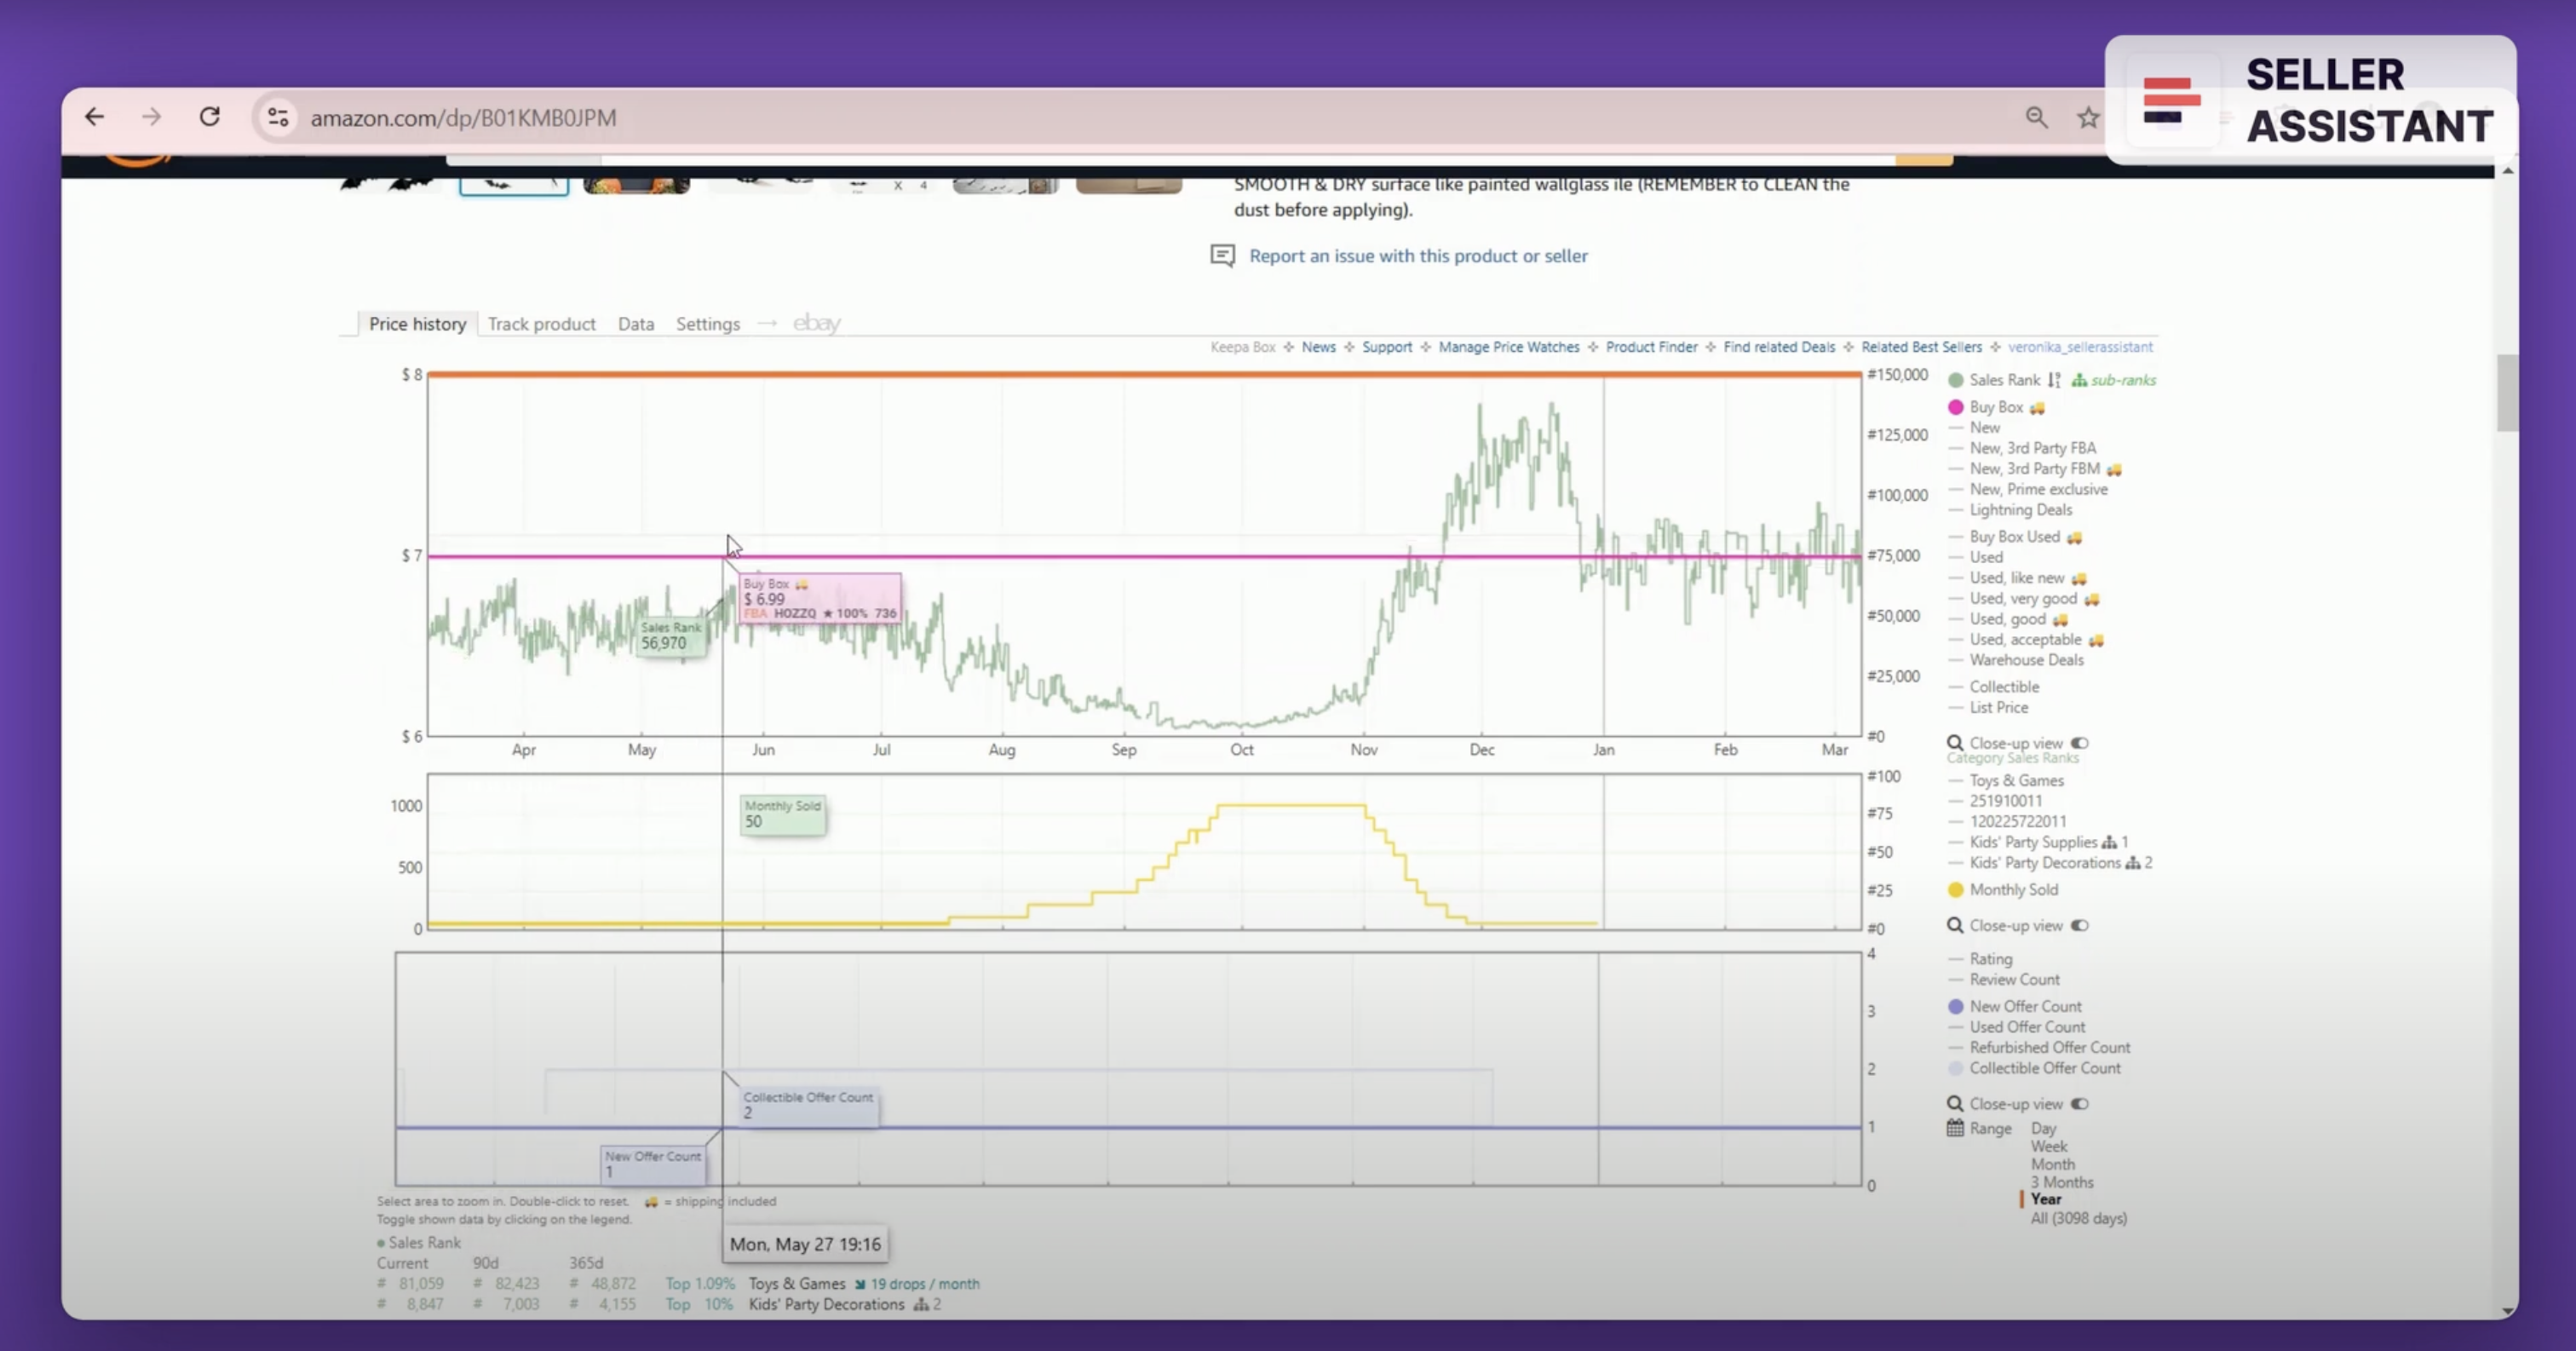Open browser zoom magnifier icon
The height and width of the screenshot is (1351, 2576).
click(2036, 118)
